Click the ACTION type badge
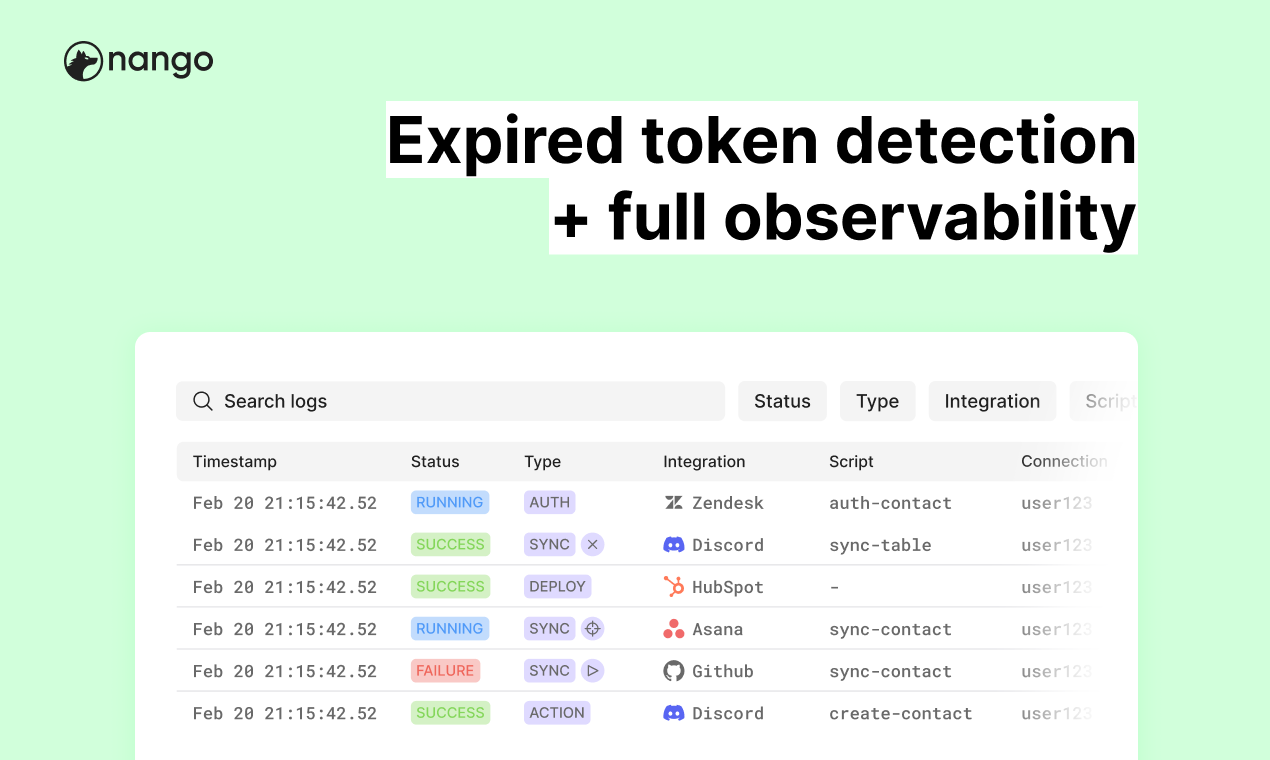The image size is (1270, 760). (x=557, y=713)
